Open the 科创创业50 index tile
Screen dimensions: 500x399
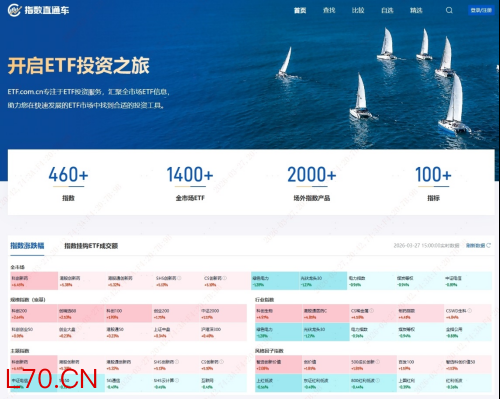tap(34, 332)
